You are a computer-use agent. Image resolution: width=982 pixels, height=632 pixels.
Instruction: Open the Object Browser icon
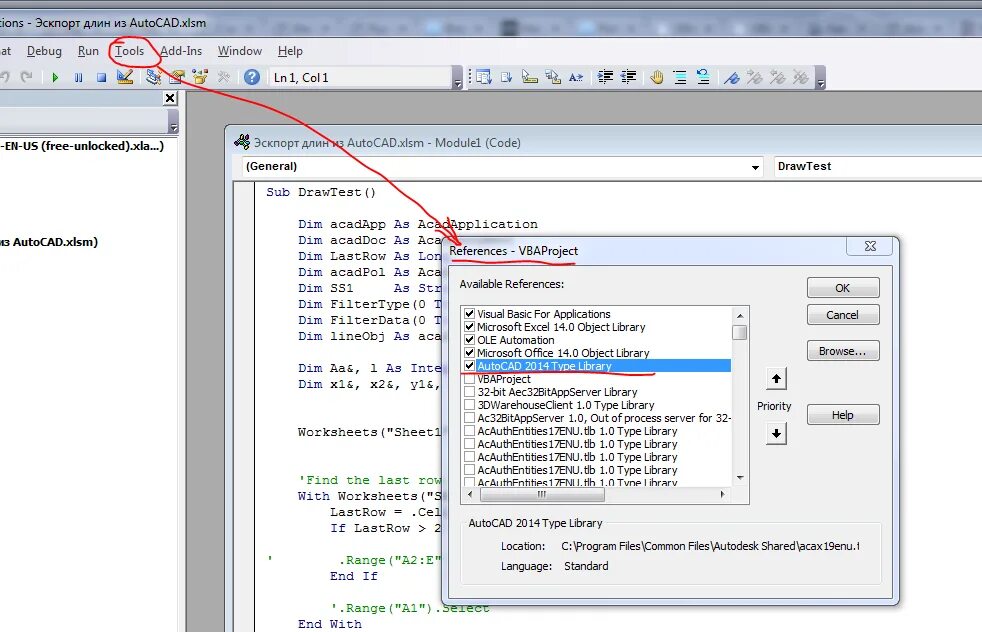click(x=199, y=76)
